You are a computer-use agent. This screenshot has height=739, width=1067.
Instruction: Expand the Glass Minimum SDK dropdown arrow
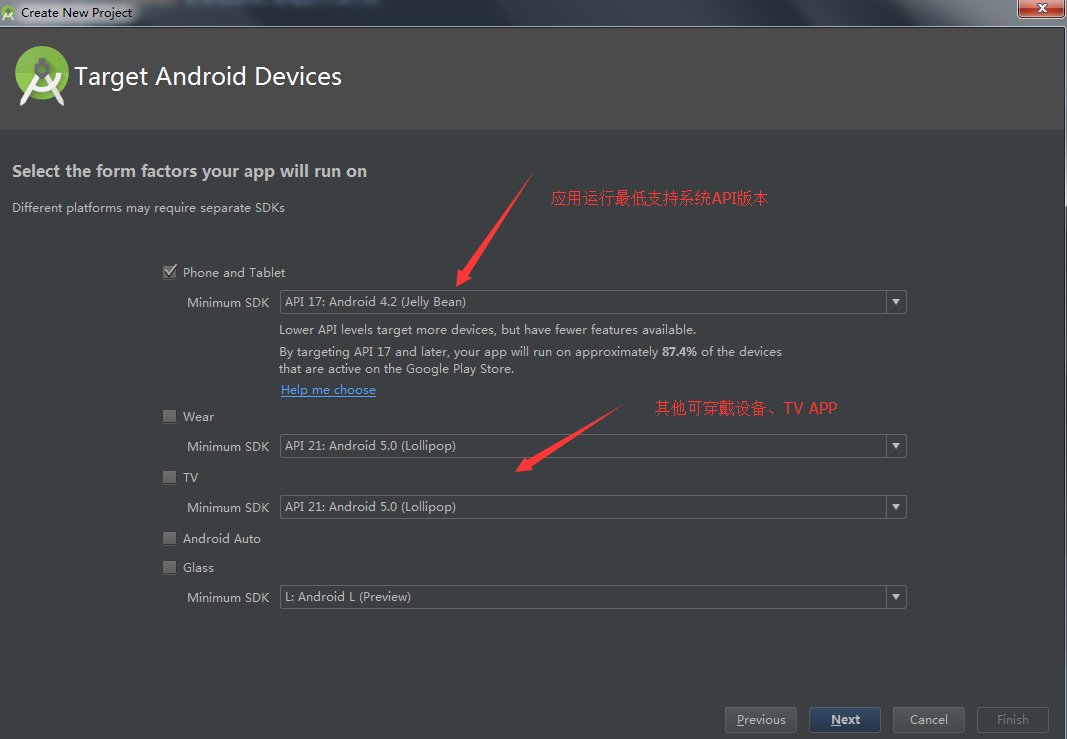coord(895,597)
